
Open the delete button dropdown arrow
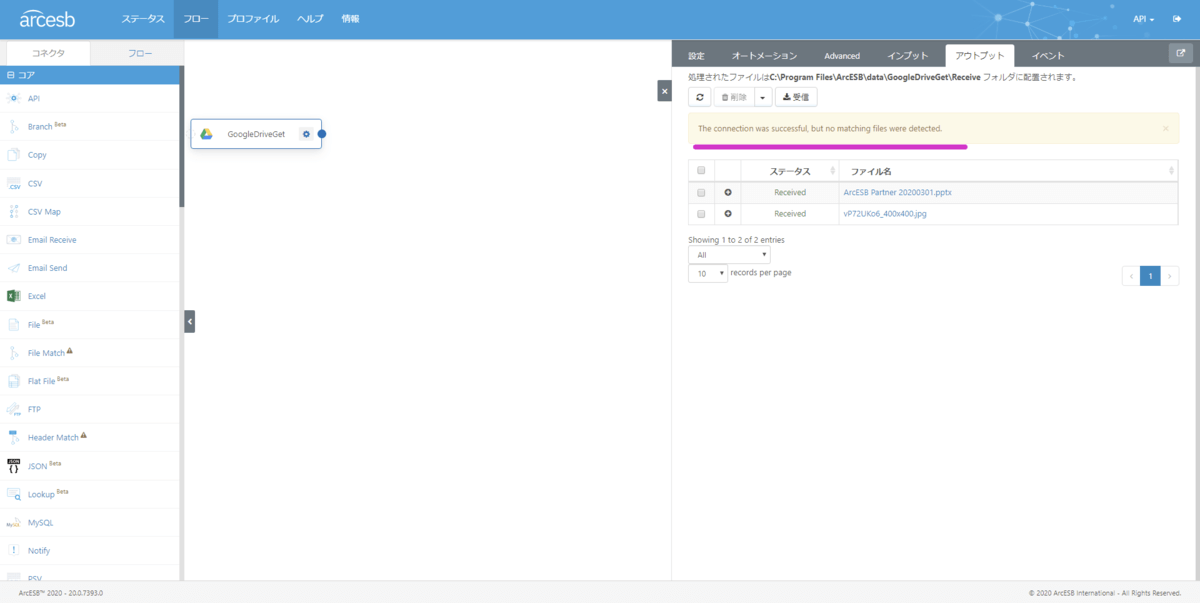(x=762, y=97)
